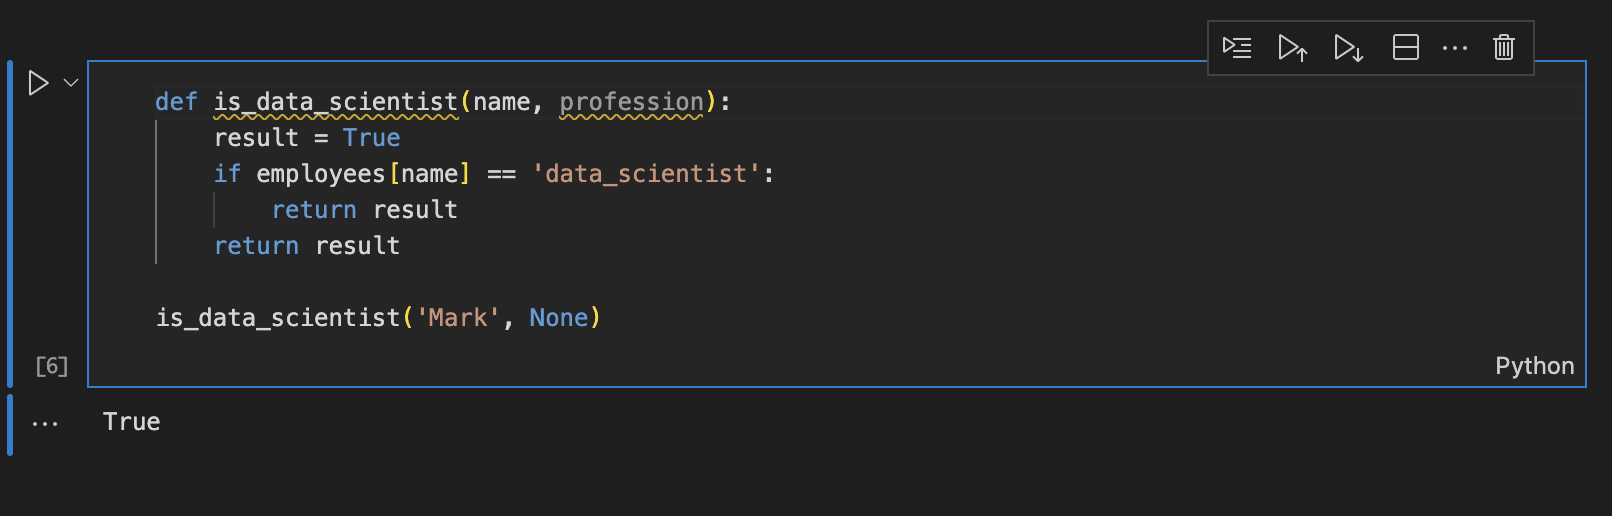The width and height of the screenshot is (1612, 516).
Task: Run the cell with the play button
Action: pos(38,83)
